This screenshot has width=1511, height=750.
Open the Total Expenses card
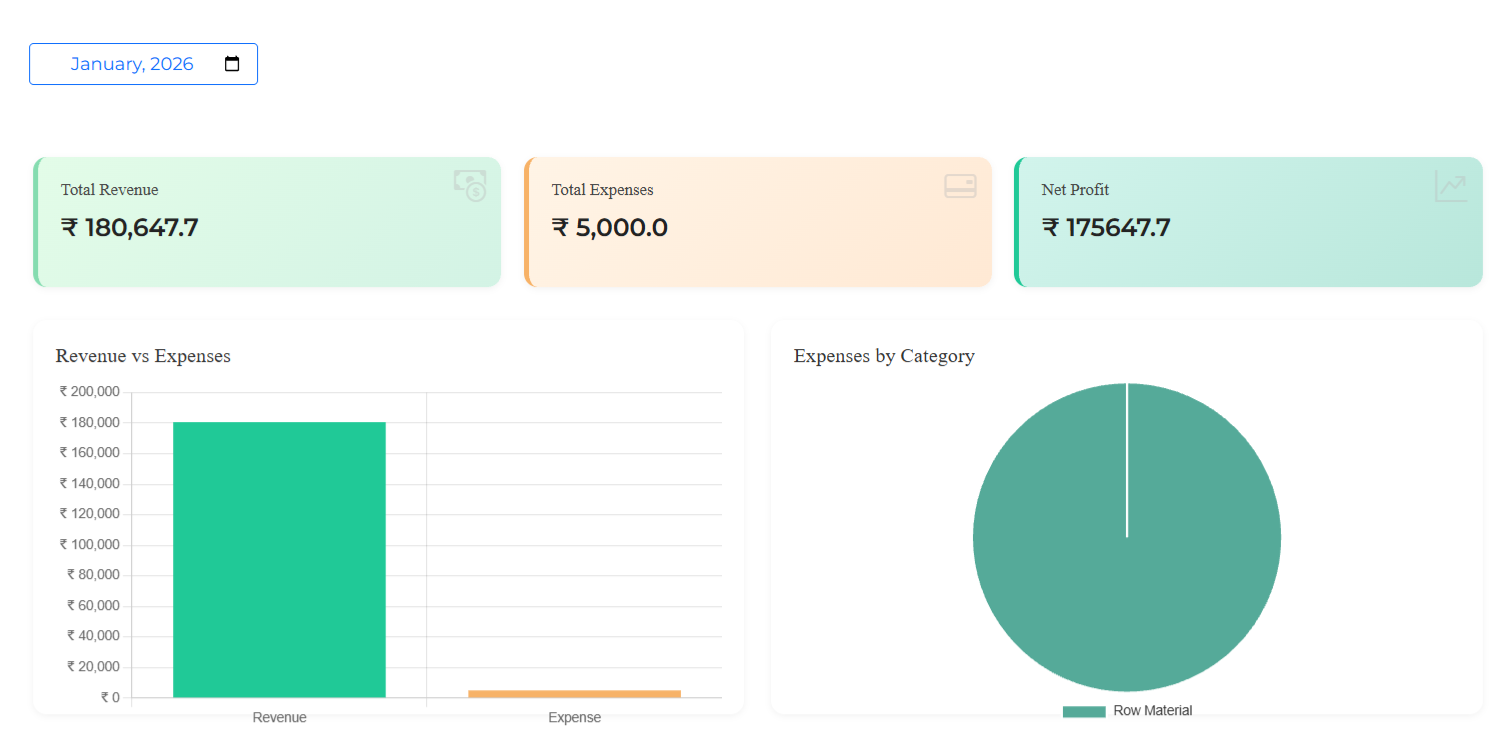758,222
